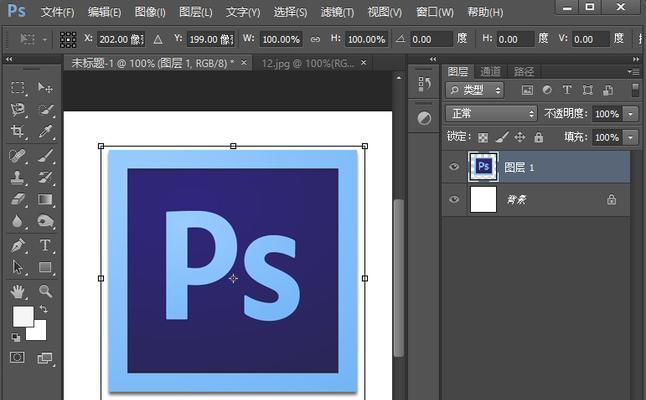The image size is (646, 400).
Task: Switch to the 通道 tab
Action: pos(490,72)
